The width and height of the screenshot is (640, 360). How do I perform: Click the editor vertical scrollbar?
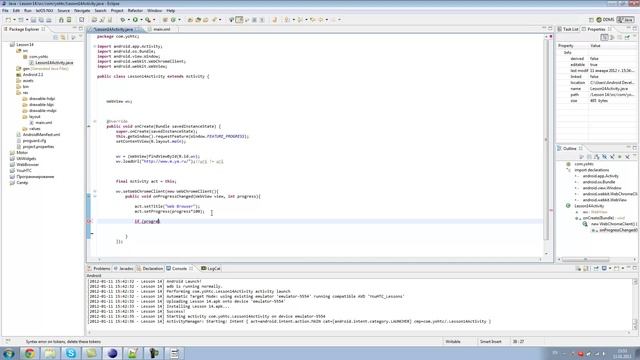(546, 140)
